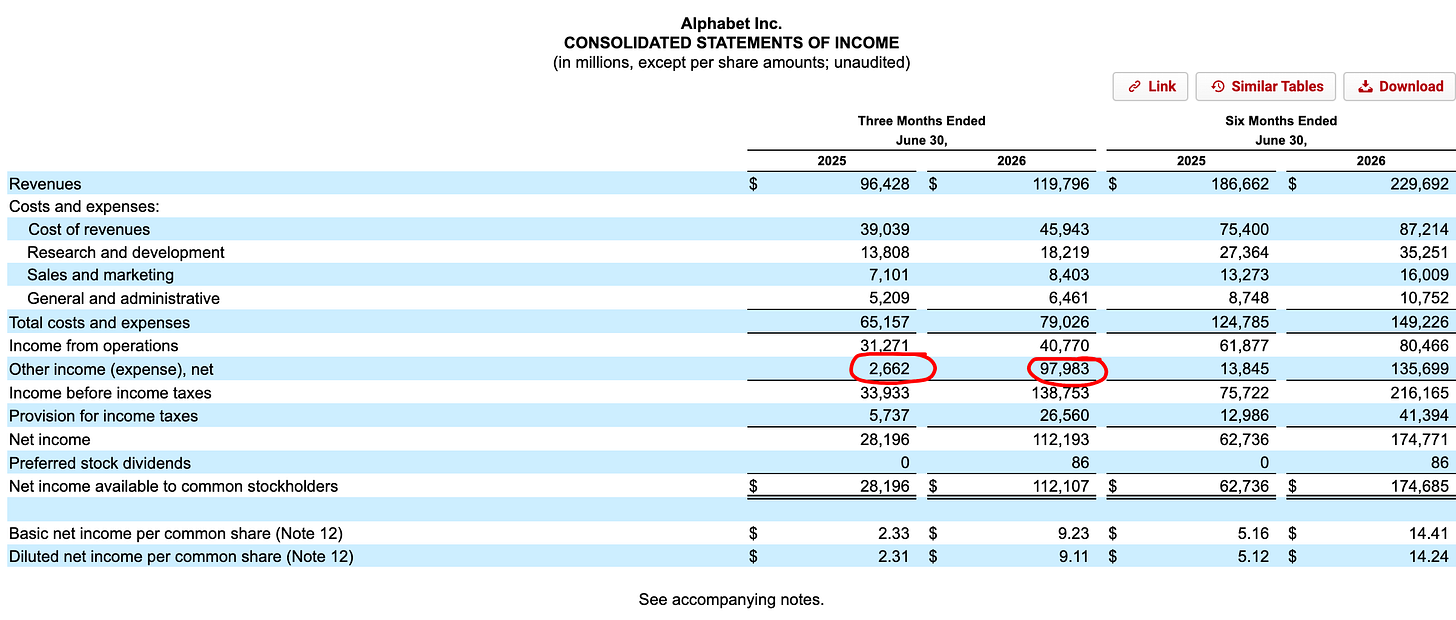Select basic EPS value 14.41
The height and width of the screenshot is (620, 1456).
coord(1429,534)
